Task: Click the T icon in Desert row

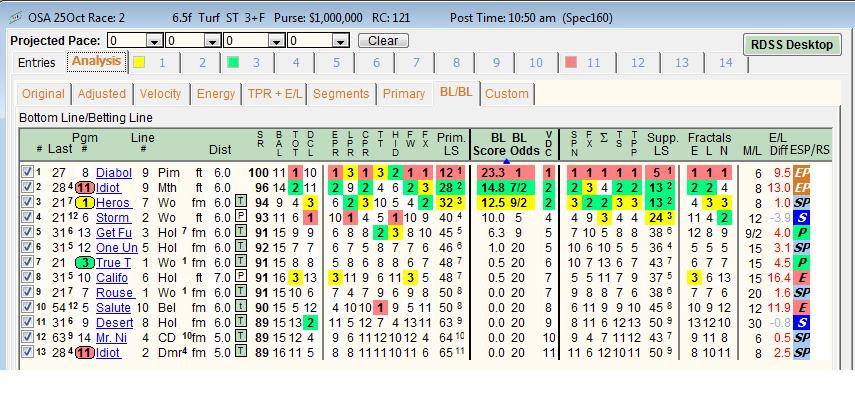Action: point(240,323)
